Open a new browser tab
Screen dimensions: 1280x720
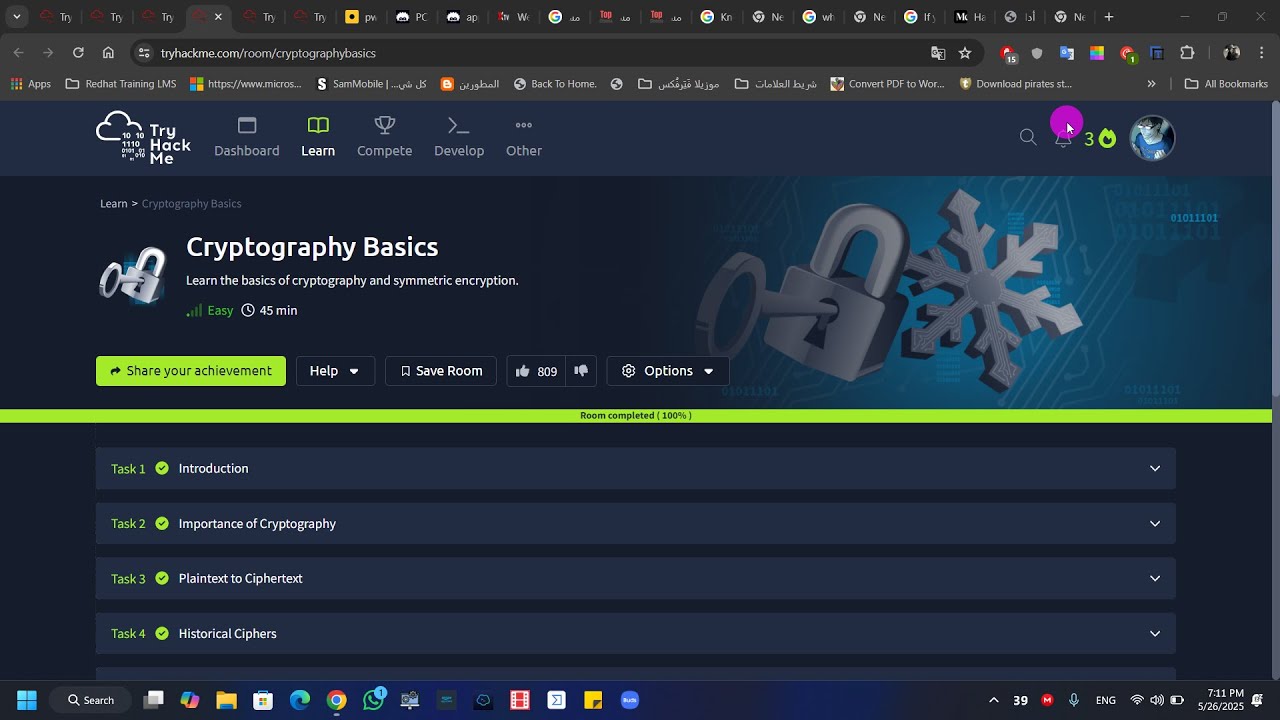(x=1109, y=17)
